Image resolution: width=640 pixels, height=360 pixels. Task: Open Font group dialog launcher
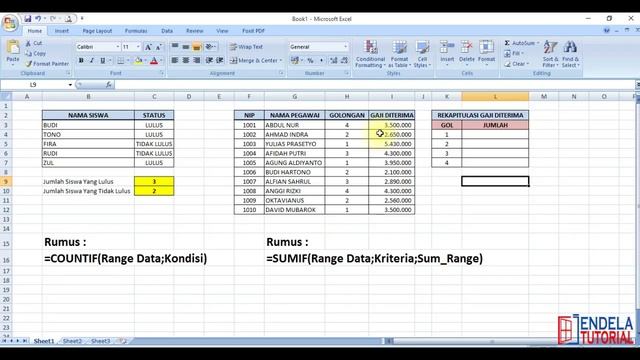tap(162, 73)
